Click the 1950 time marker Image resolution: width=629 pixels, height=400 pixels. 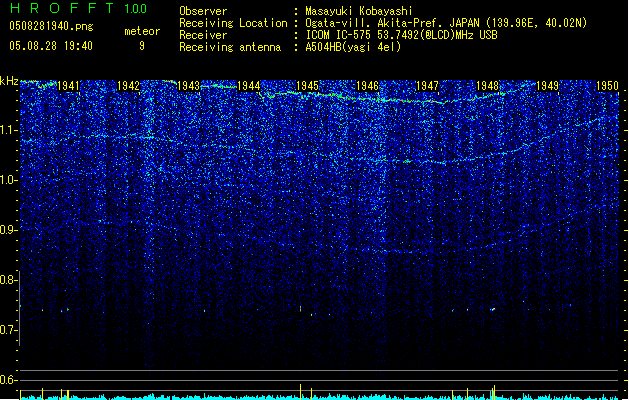click(x=607, y=86)
